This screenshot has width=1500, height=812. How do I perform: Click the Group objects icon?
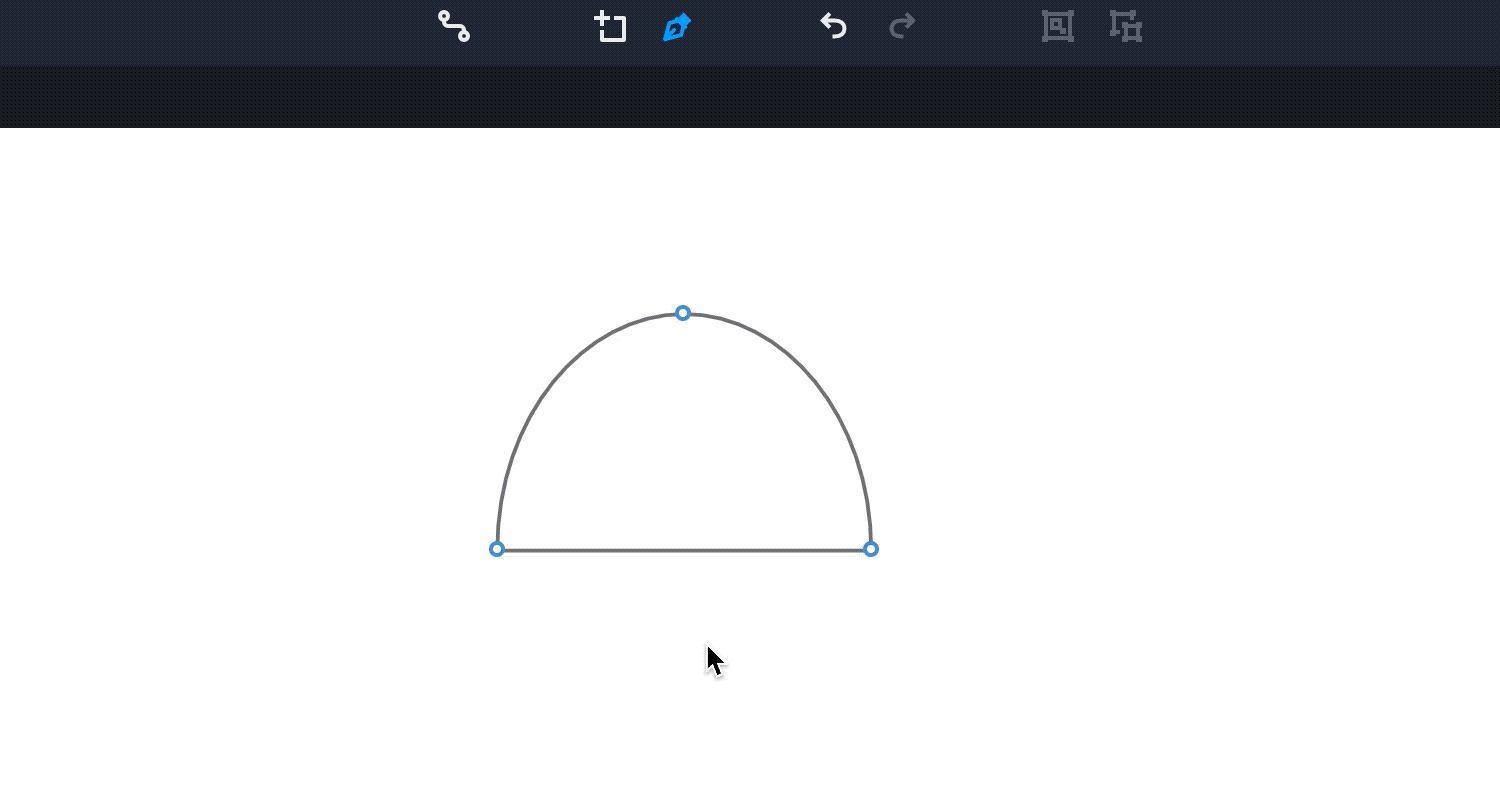pyautogui.click(x=1057, y=27)
